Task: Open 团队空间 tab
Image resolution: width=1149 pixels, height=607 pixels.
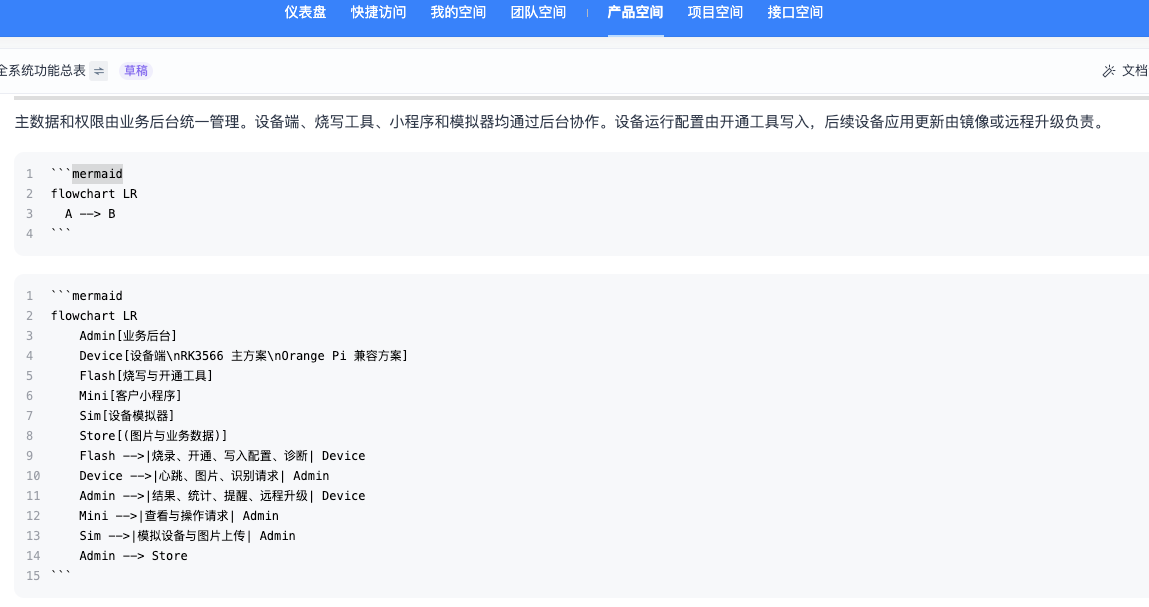Action: (x=538, y=12)
